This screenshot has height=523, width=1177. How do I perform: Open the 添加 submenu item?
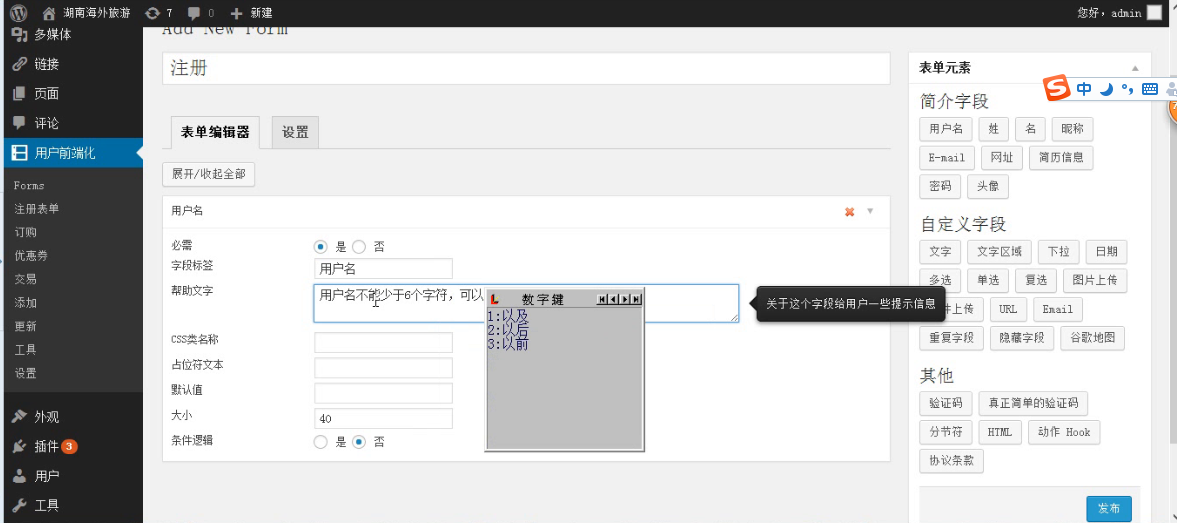[x=25, y=302]
